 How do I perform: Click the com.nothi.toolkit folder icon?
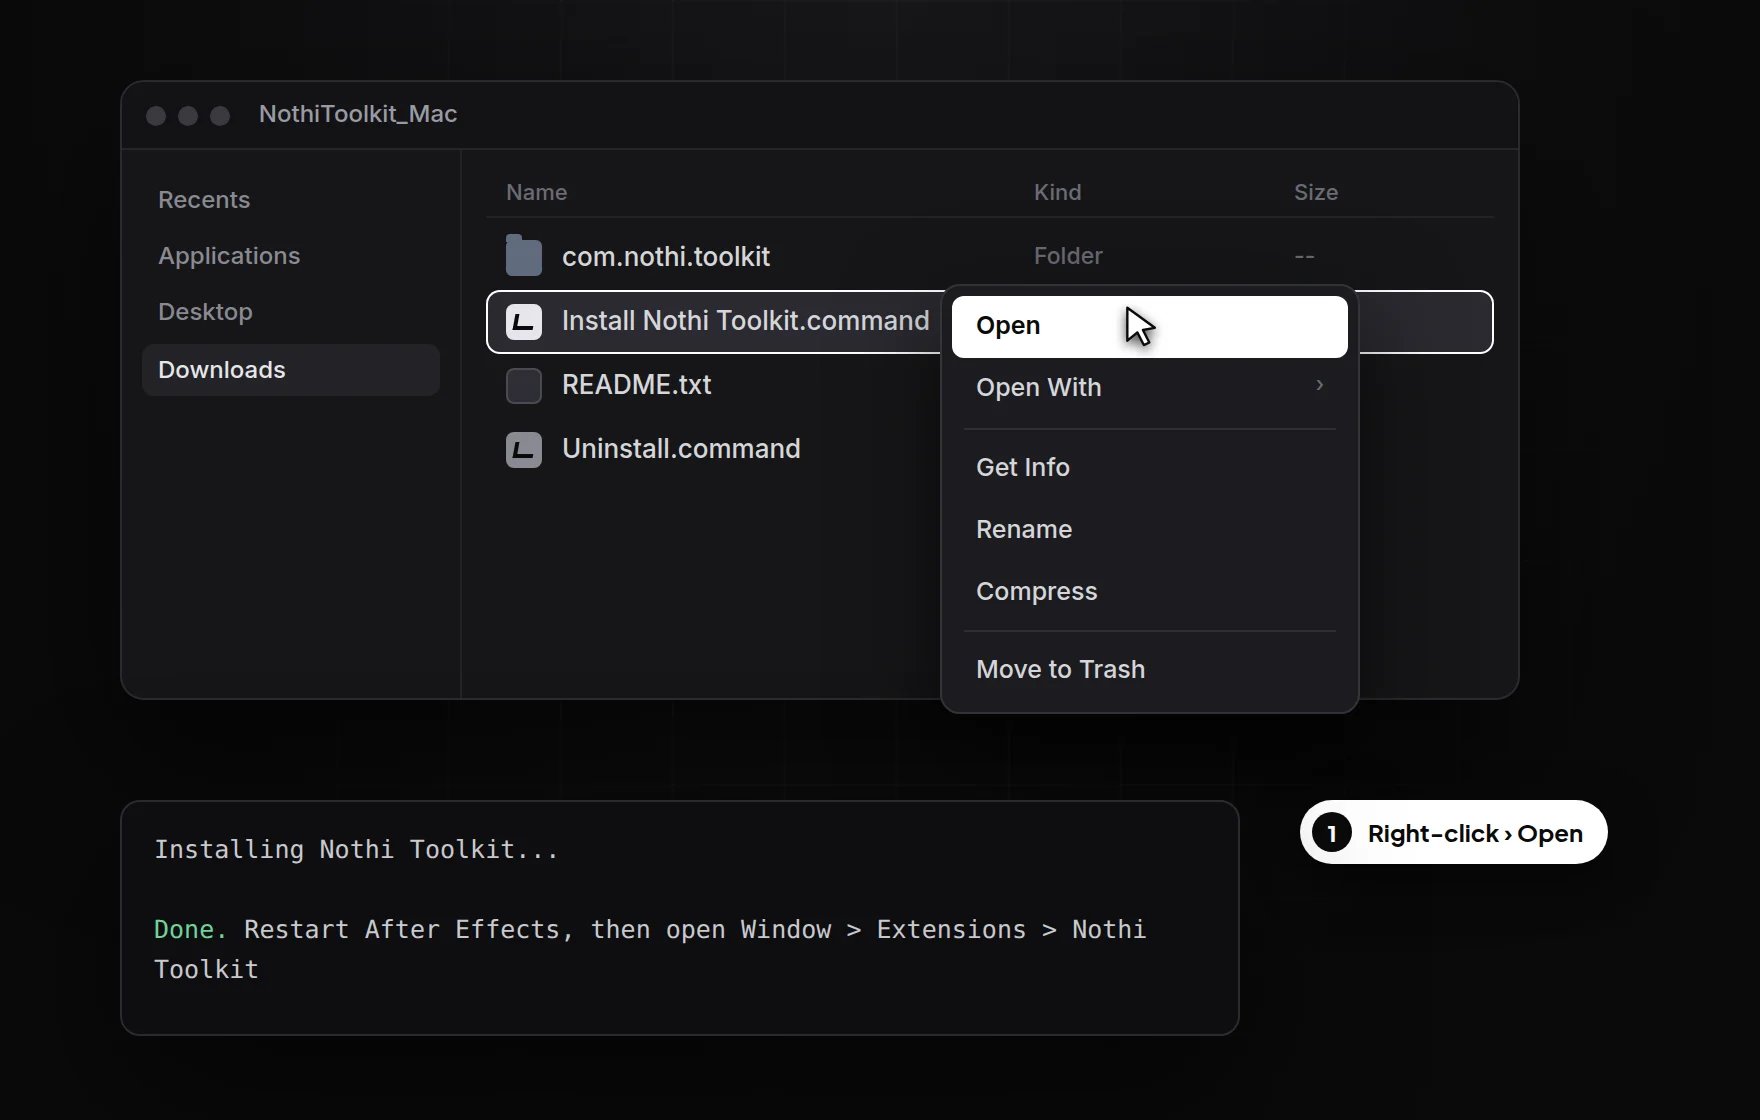[x=524, y=256]
